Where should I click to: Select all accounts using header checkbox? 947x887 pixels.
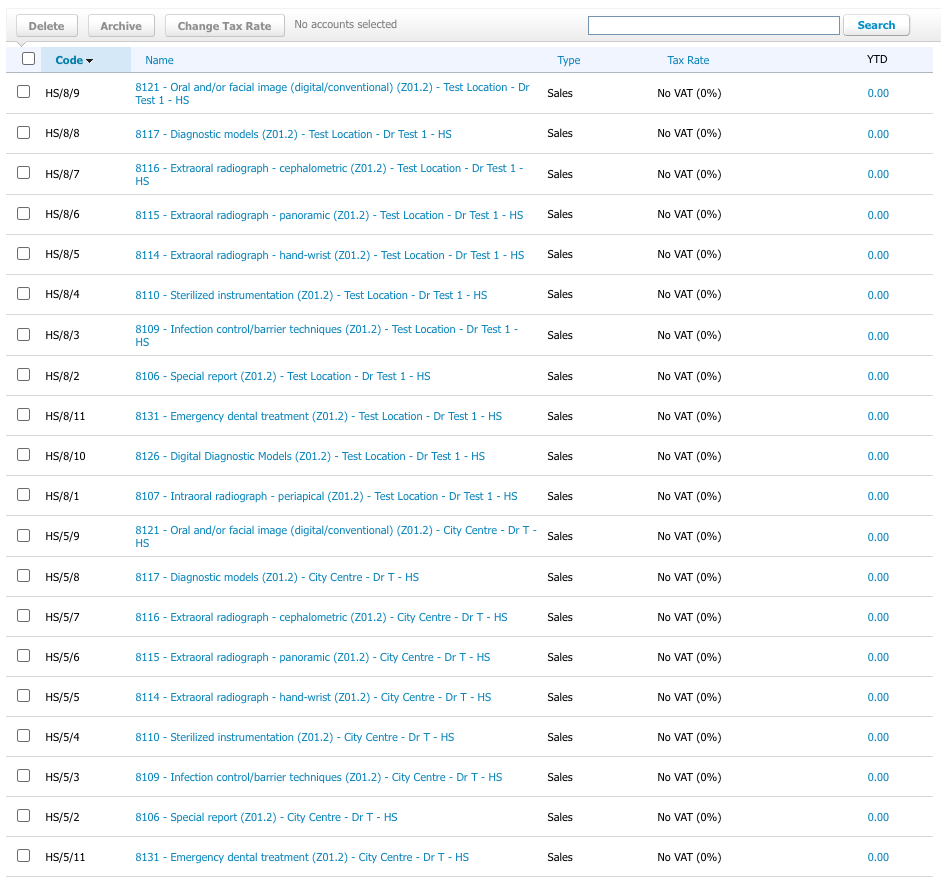pos(28,58)
